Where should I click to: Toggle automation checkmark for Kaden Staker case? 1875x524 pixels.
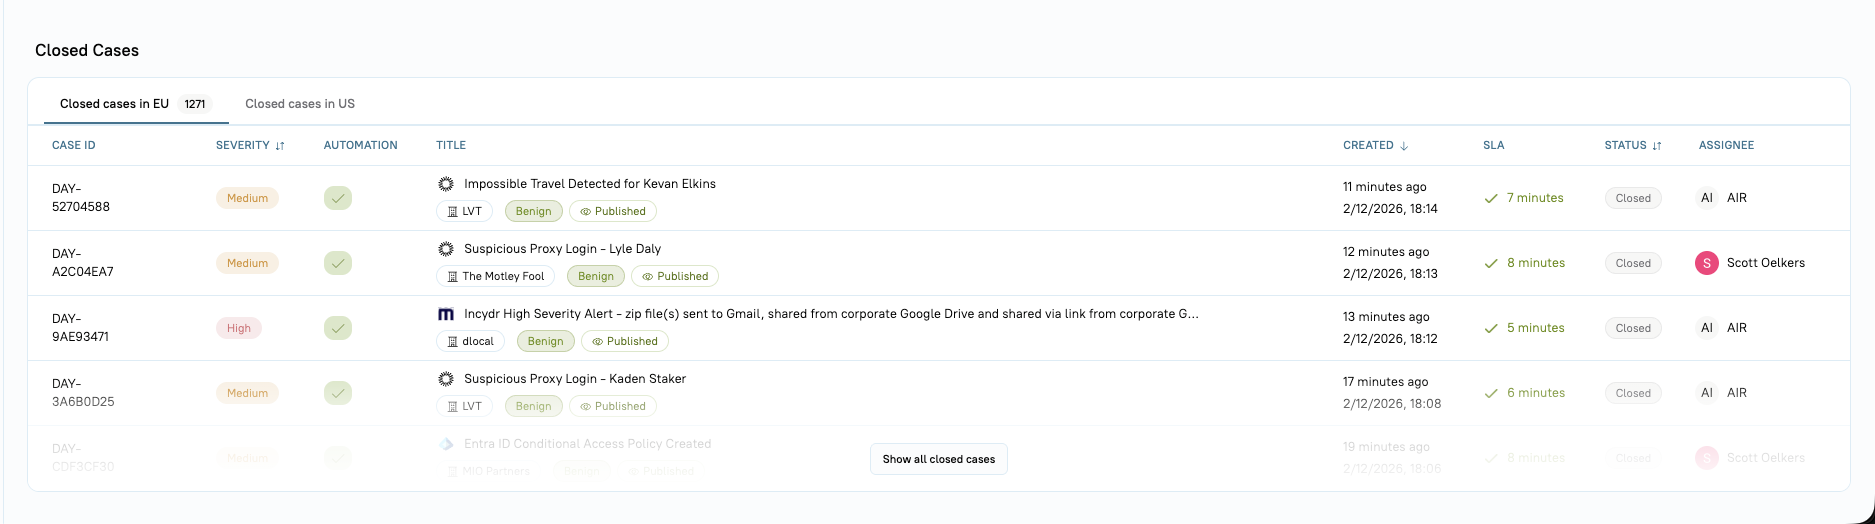click(x=338, y=393)
